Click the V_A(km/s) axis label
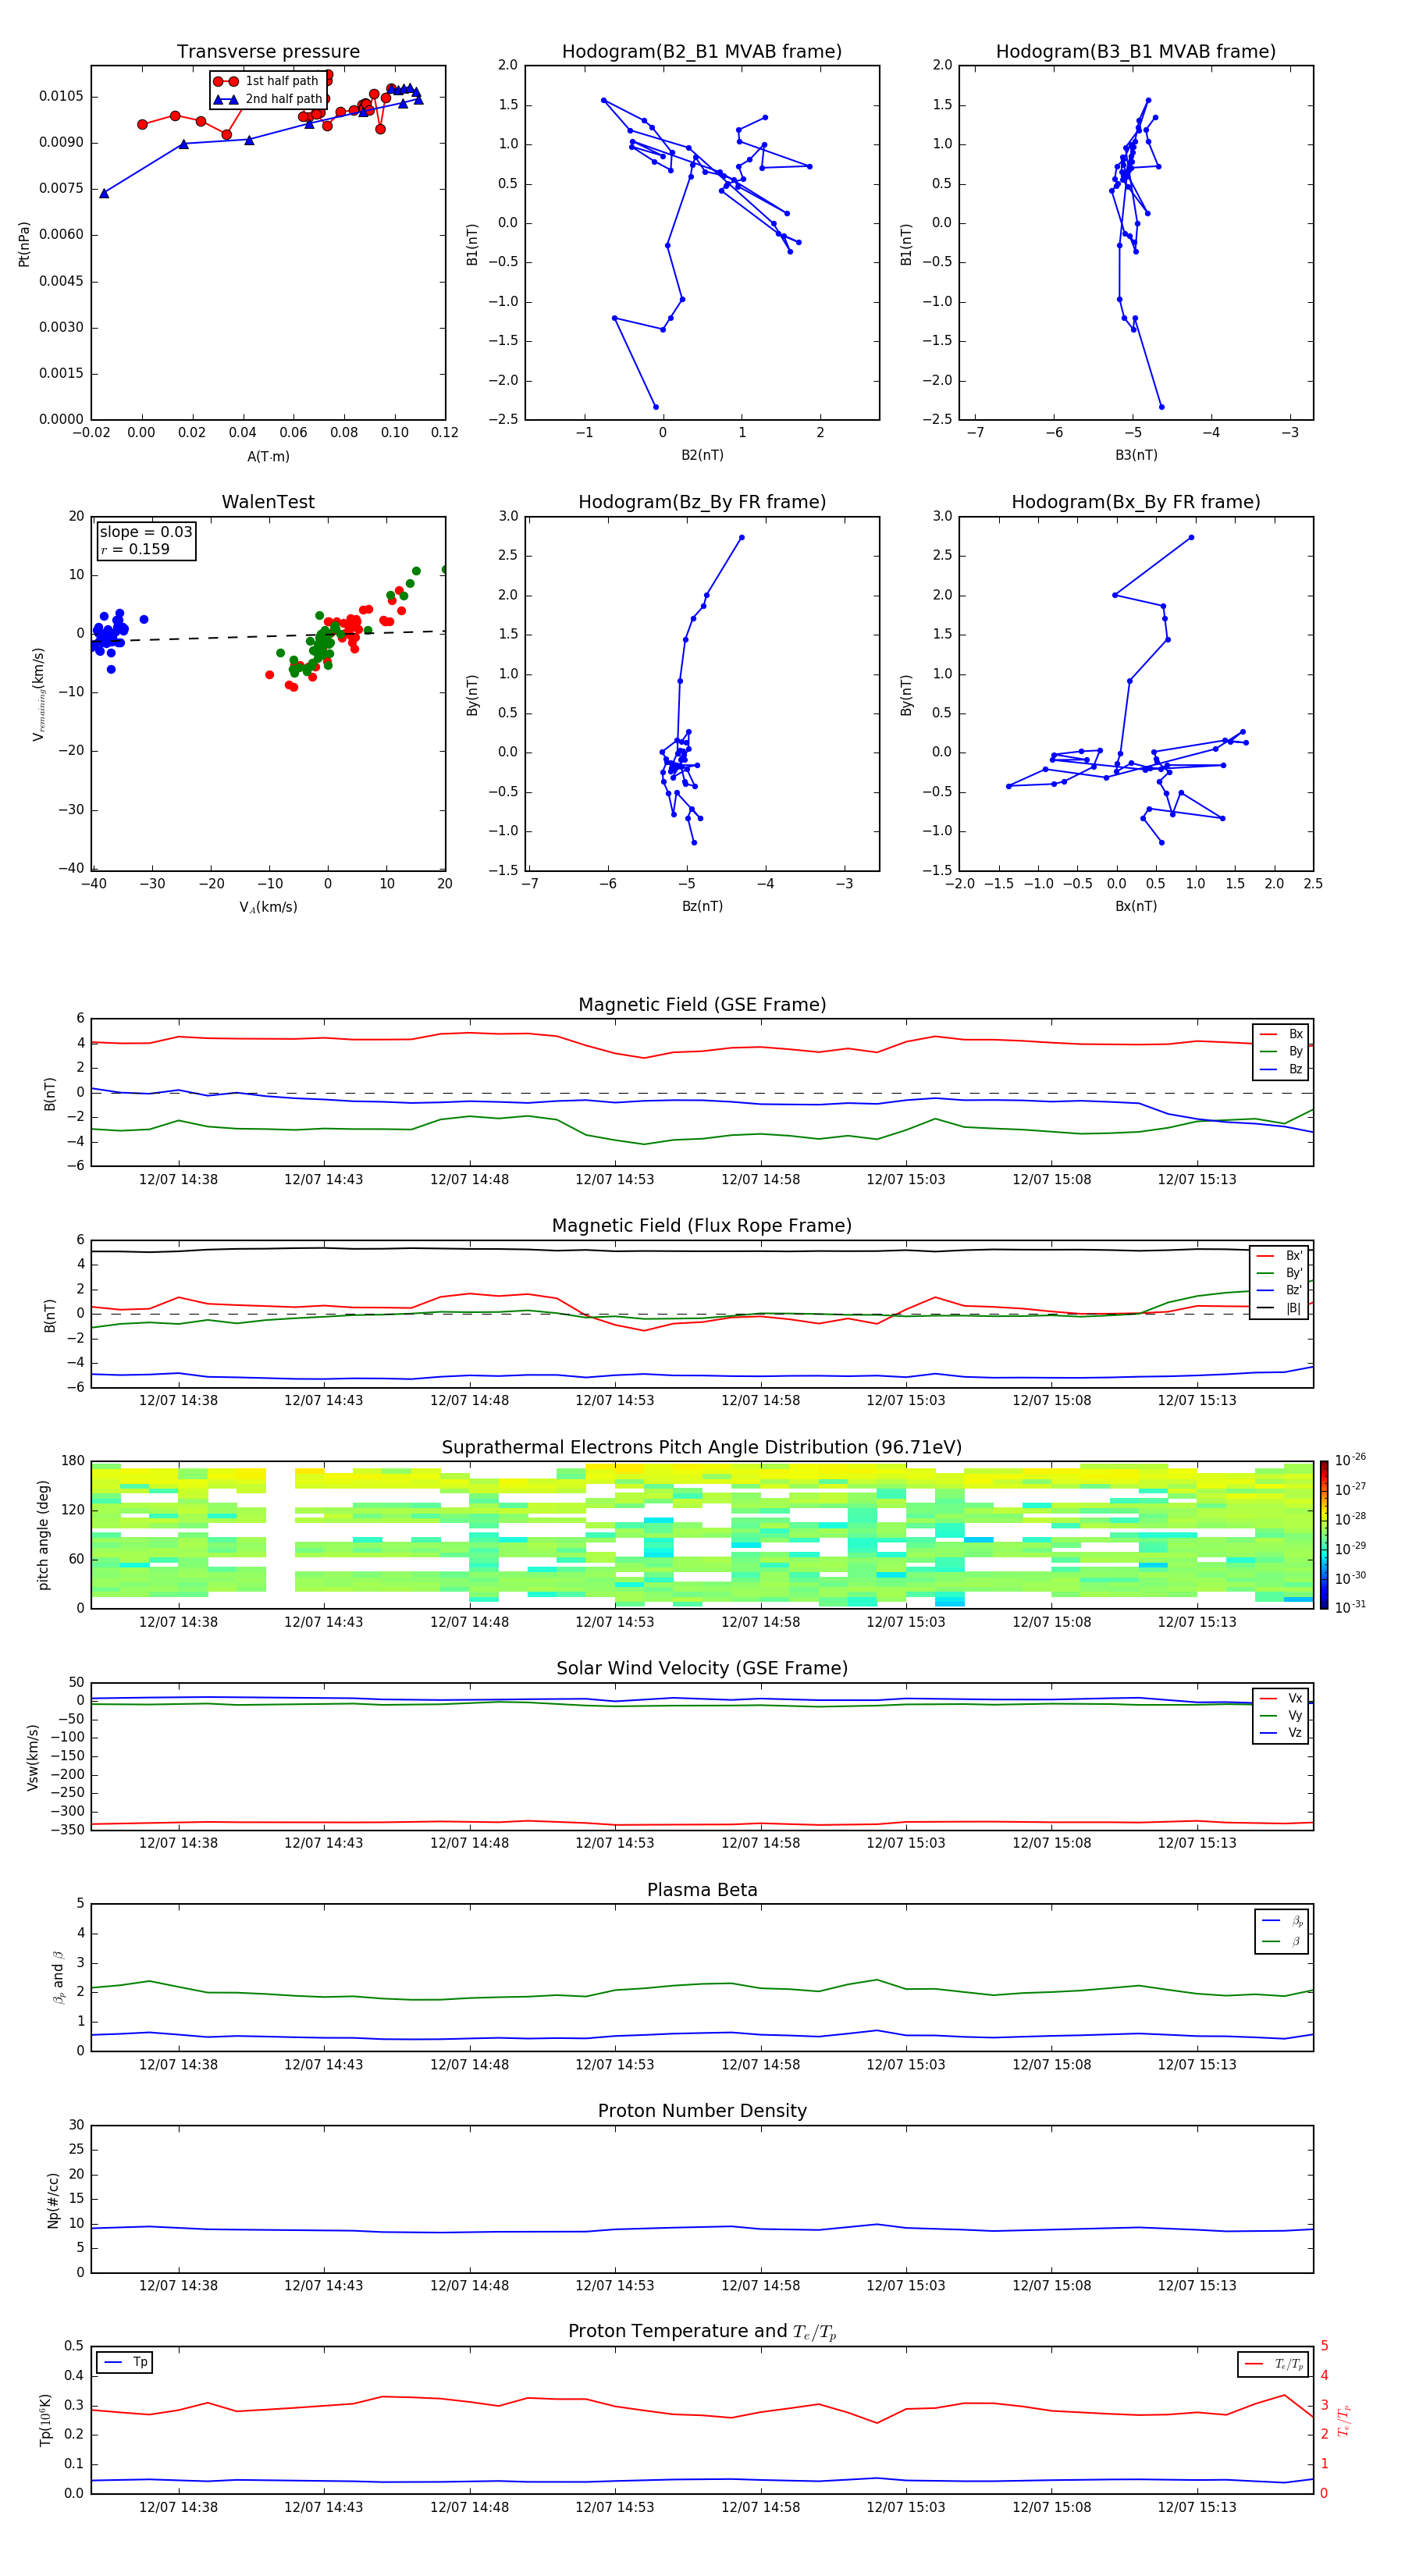 268,907
